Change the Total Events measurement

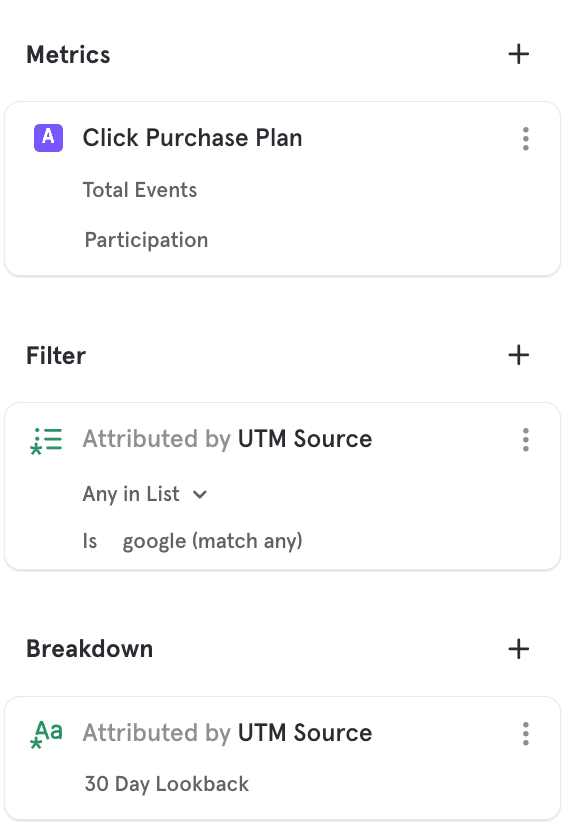pyautogui.click(x=140, y=190)
